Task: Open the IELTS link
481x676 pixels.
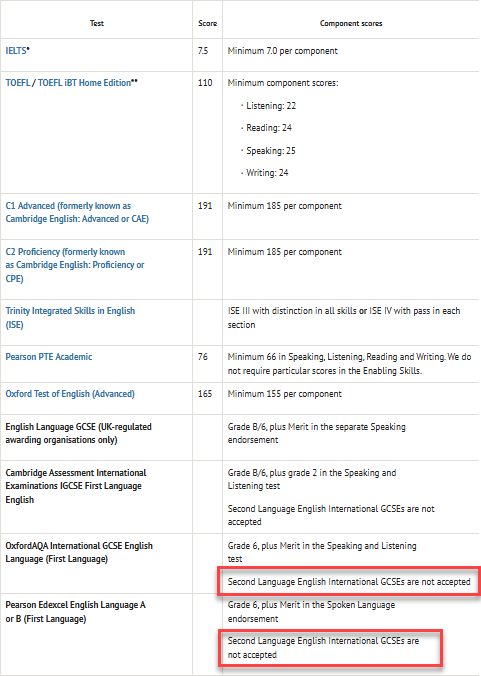Action: click(16, 51)
